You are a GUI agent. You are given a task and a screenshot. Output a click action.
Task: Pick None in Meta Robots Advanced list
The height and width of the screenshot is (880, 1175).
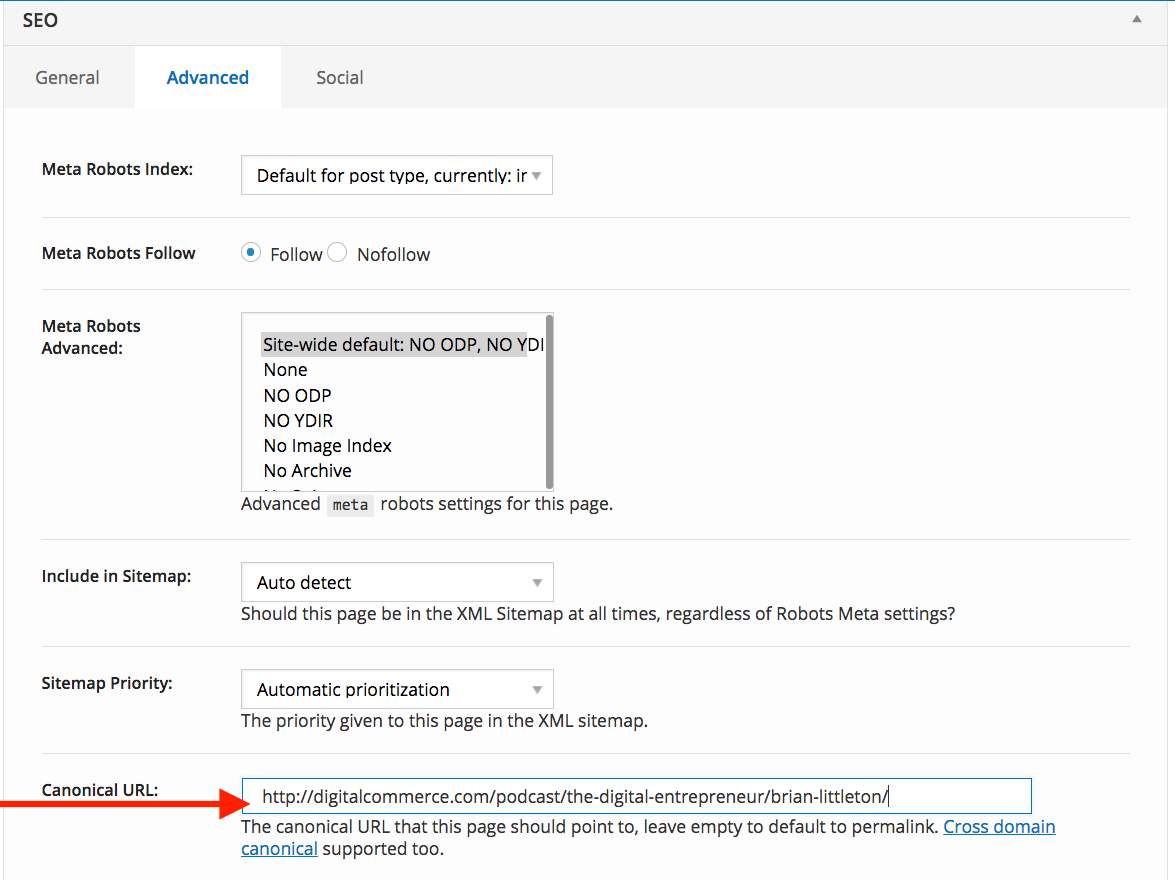point(286,370)
